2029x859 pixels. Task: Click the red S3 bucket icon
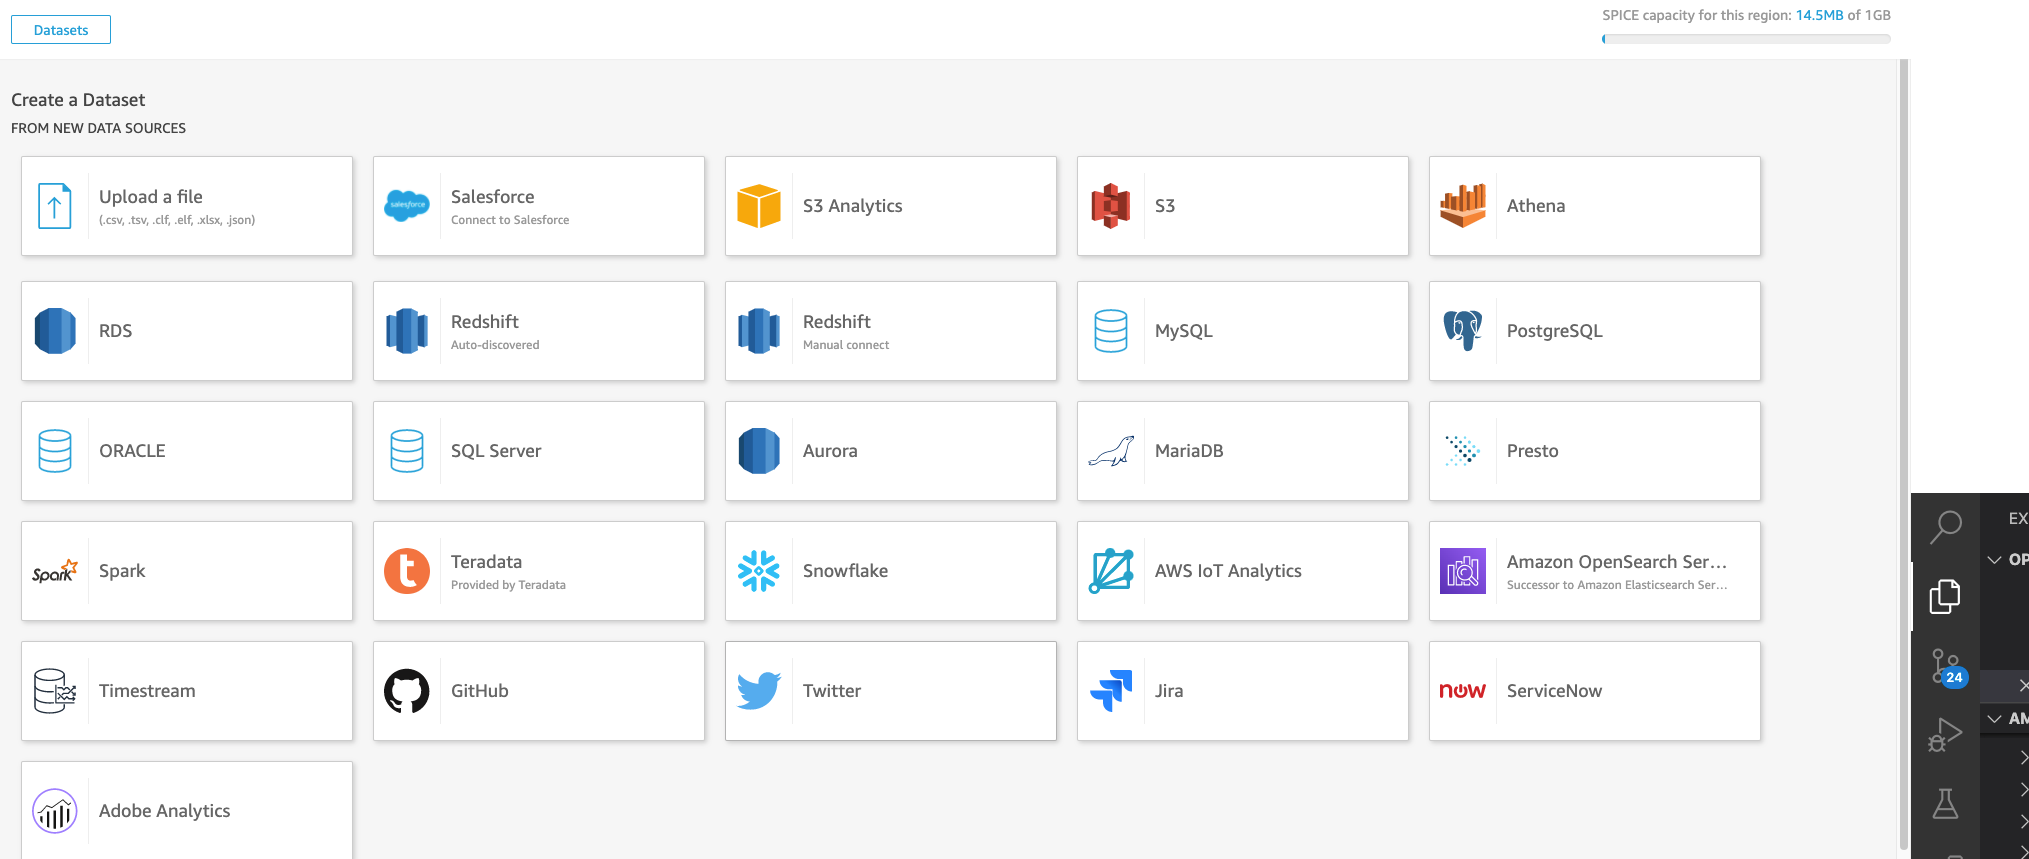(1111, 206)
